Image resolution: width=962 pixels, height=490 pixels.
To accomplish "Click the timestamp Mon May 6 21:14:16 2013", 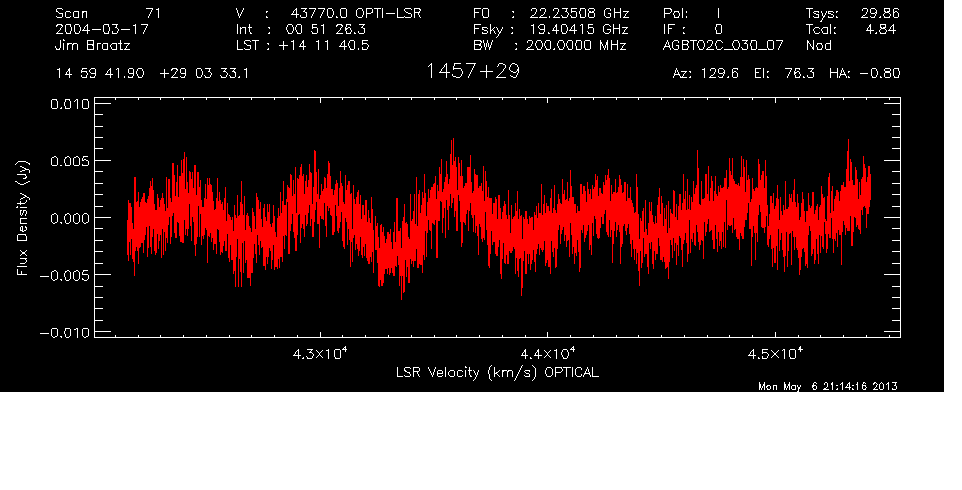I will 828,386.
